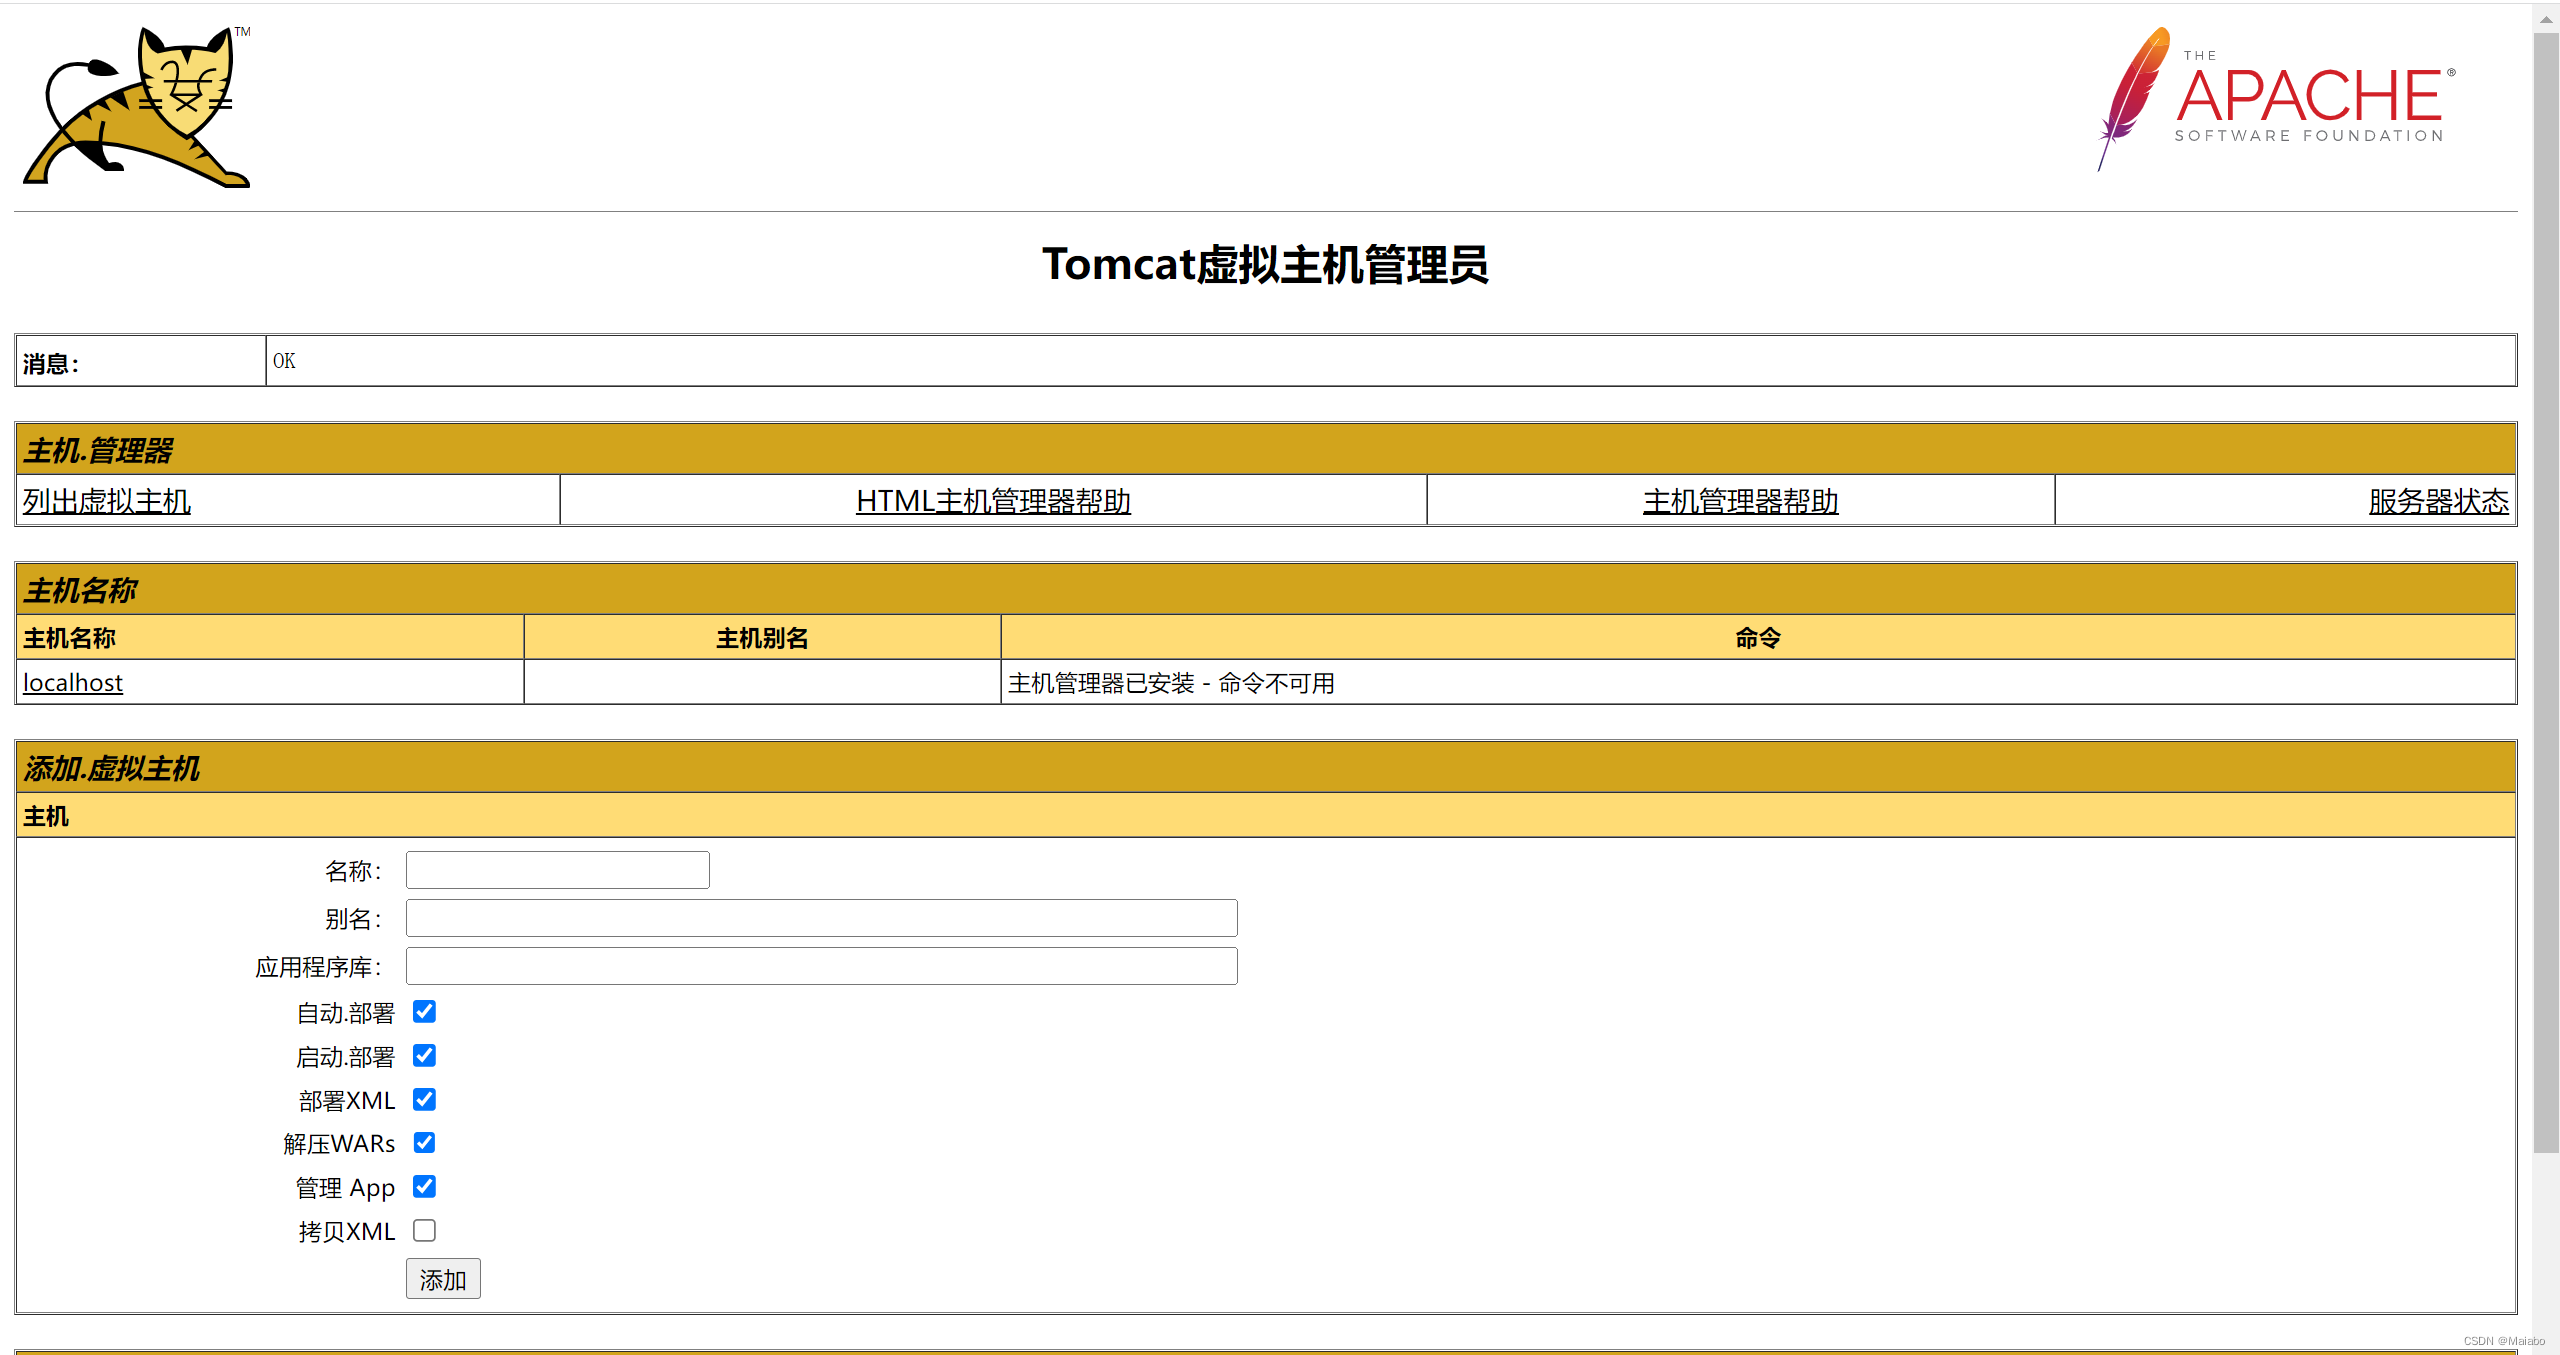Click the 添加 button

(443, 1279)
